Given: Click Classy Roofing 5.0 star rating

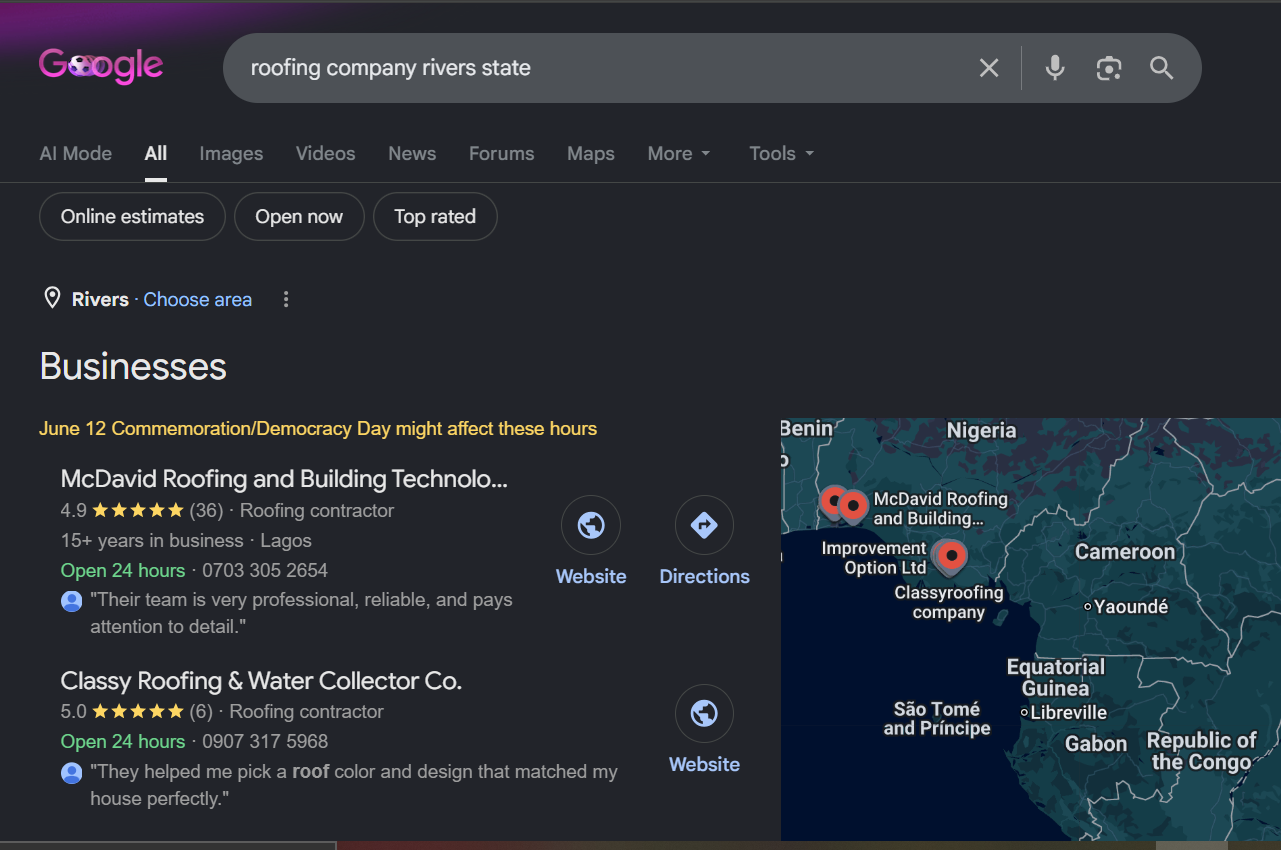Looking at the screenshot, I should [136, 711].
